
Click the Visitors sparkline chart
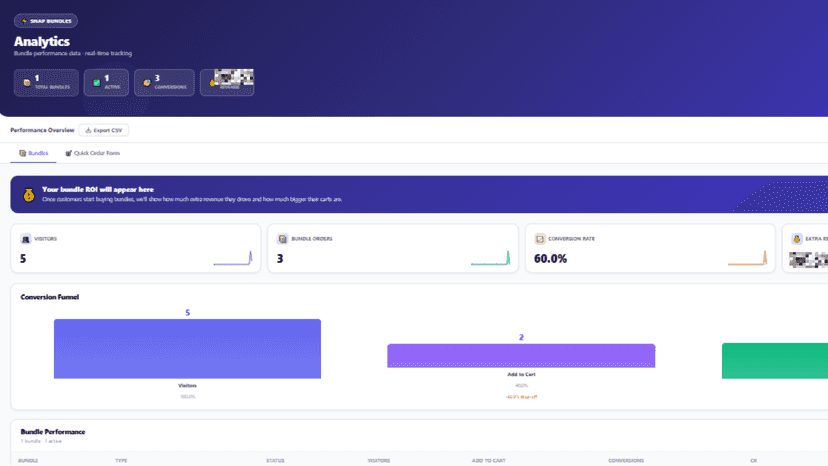click(x=233, y=258)
